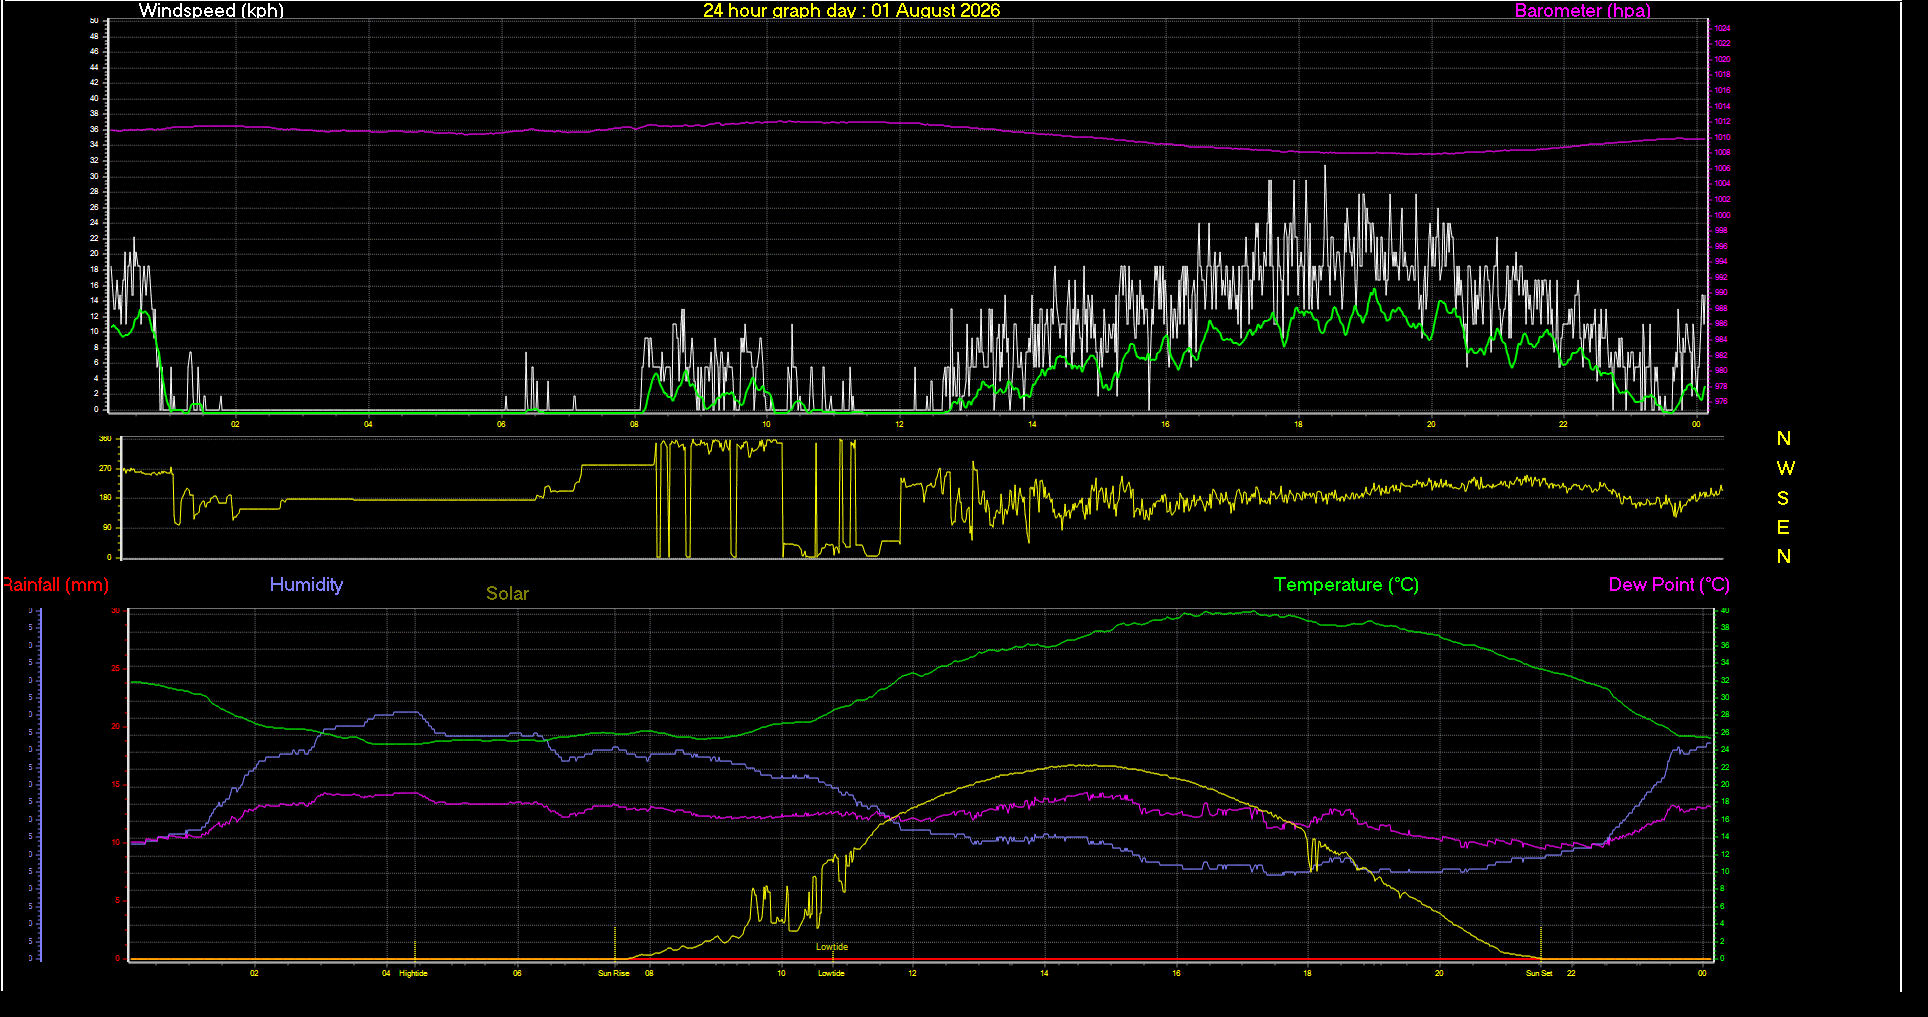
Task: Click the 'Windspeed (kph)' chart title
Action: click(211, 11)
